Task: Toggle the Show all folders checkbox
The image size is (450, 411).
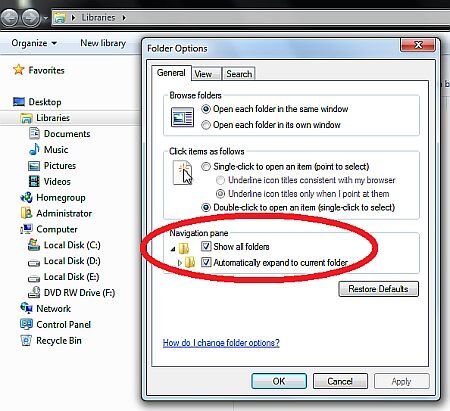Action: click(206, 246)
